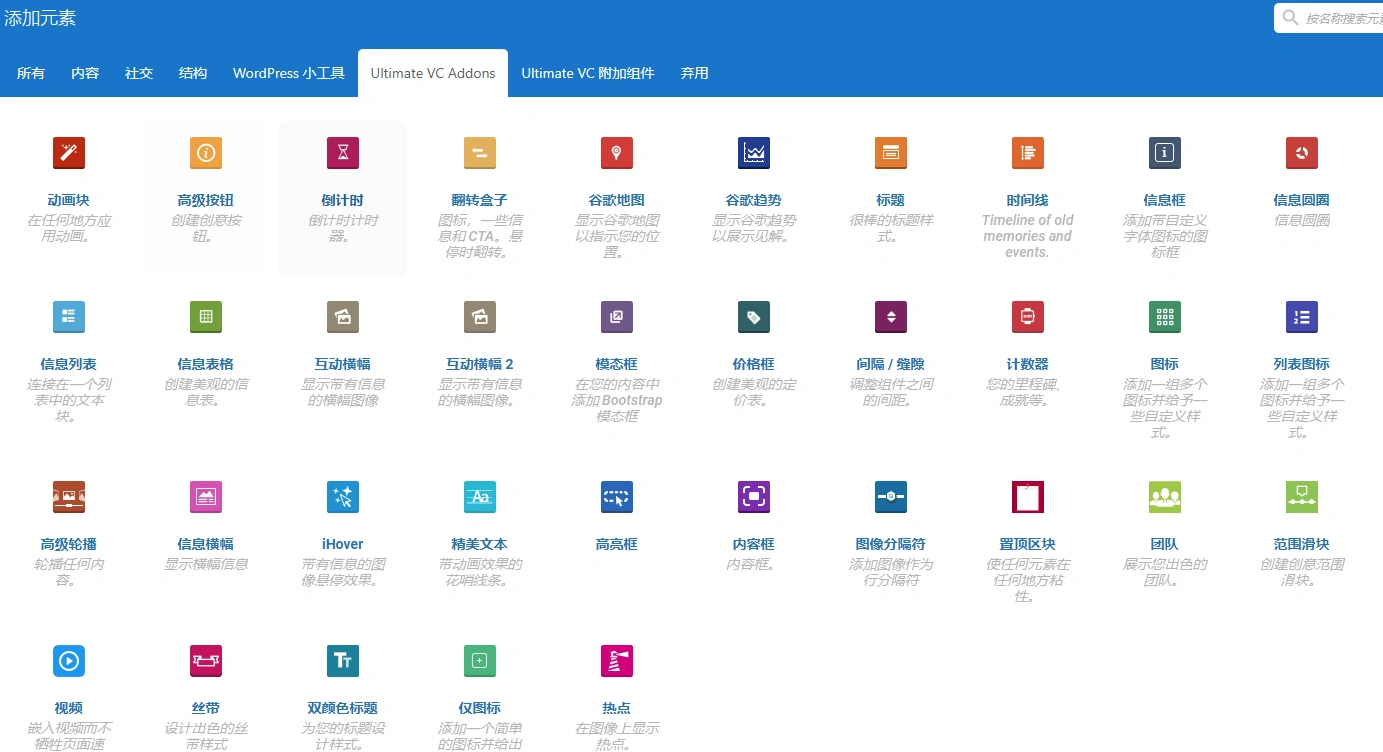This screenshot has height=752, width=1383.
Task: Open the 谷歌地图 element
Action: click(x=616, y=153)
